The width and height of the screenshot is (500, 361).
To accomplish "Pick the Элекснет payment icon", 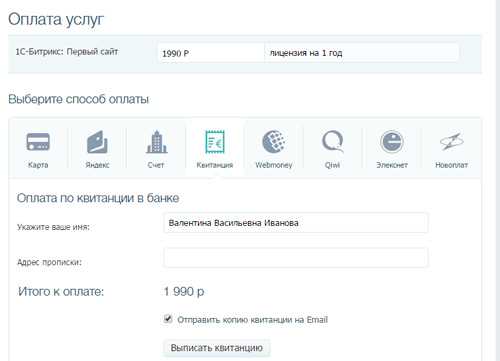I will tap(392, 141).
